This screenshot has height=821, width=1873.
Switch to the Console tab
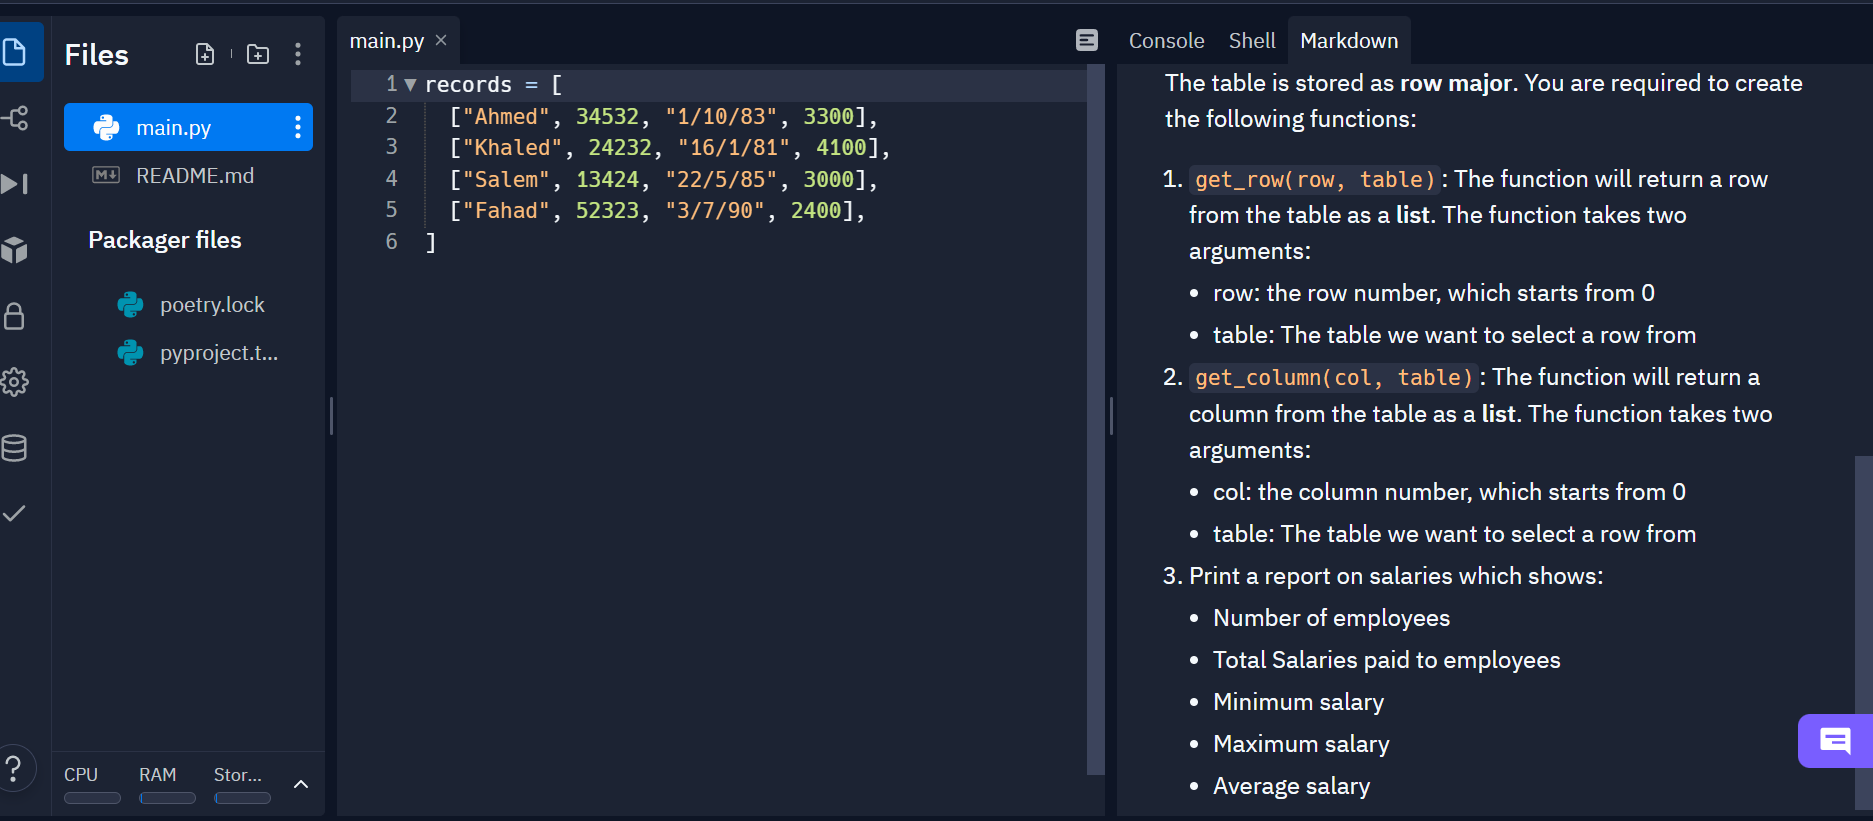[1166, 40]
